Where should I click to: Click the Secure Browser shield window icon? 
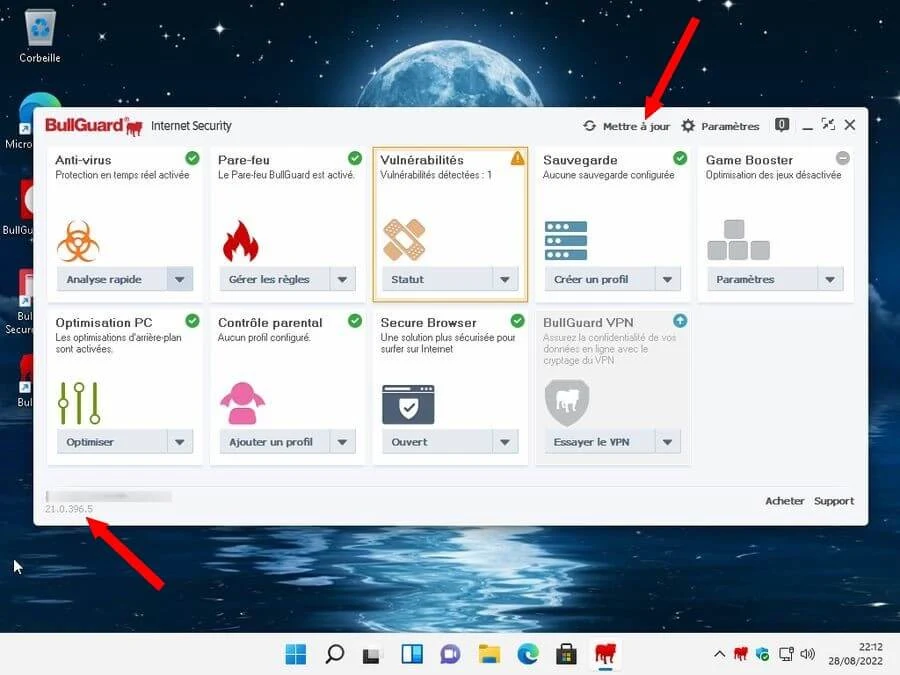408,405
